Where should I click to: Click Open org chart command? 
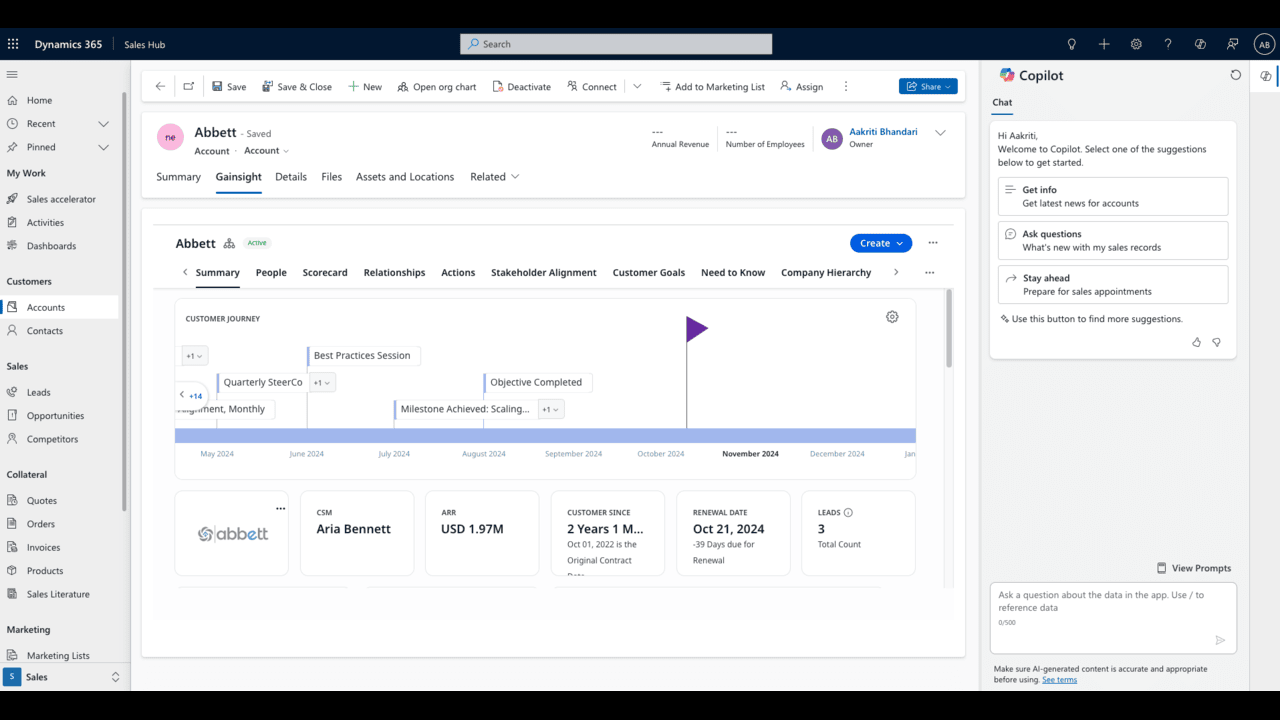437,86
